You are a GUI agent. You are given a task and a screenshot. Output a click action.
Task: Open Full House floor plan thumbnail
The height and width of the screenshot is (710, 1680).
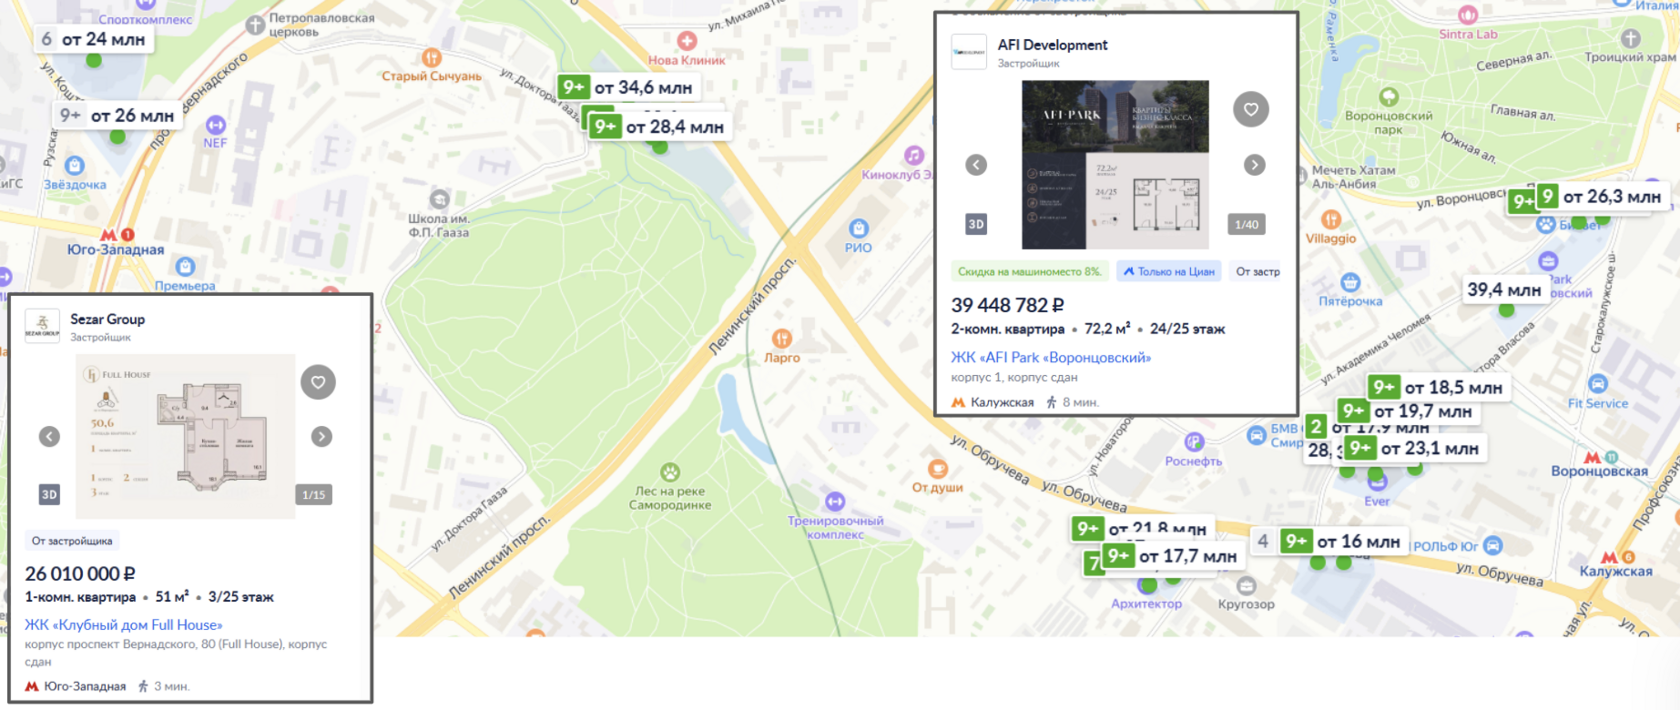[x=186, y=437]
